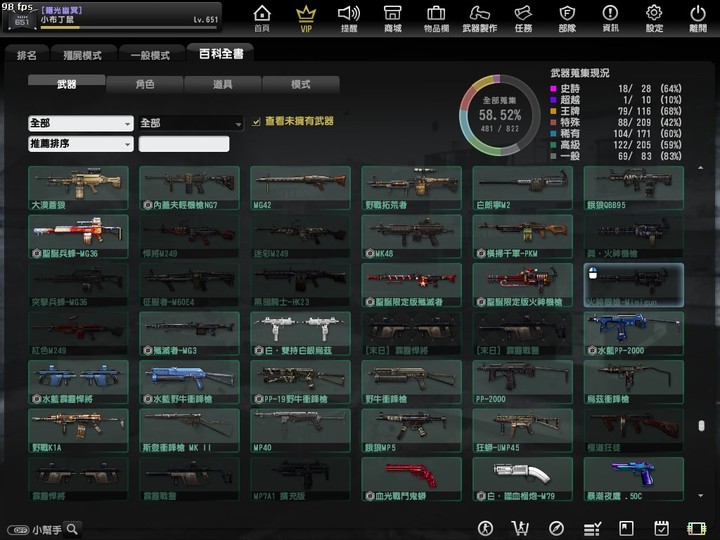This screenshot has width=720, height=540.
Task: Open the calendar check icon in bottom bar
Action: click(x=661, y=529)
